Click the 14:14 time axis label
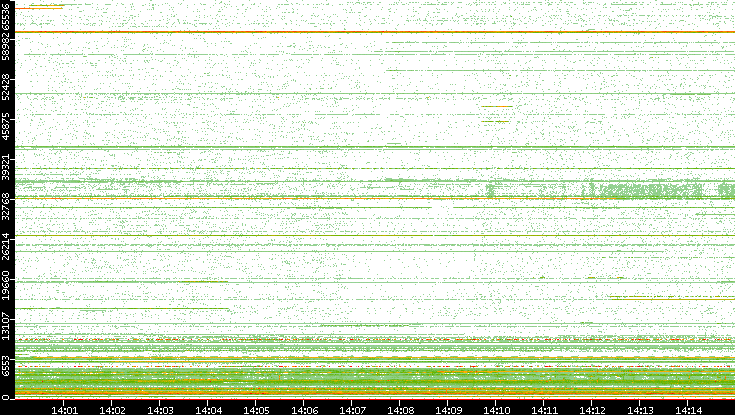This screenshot has height=415, width=735. tap(689, 410)
